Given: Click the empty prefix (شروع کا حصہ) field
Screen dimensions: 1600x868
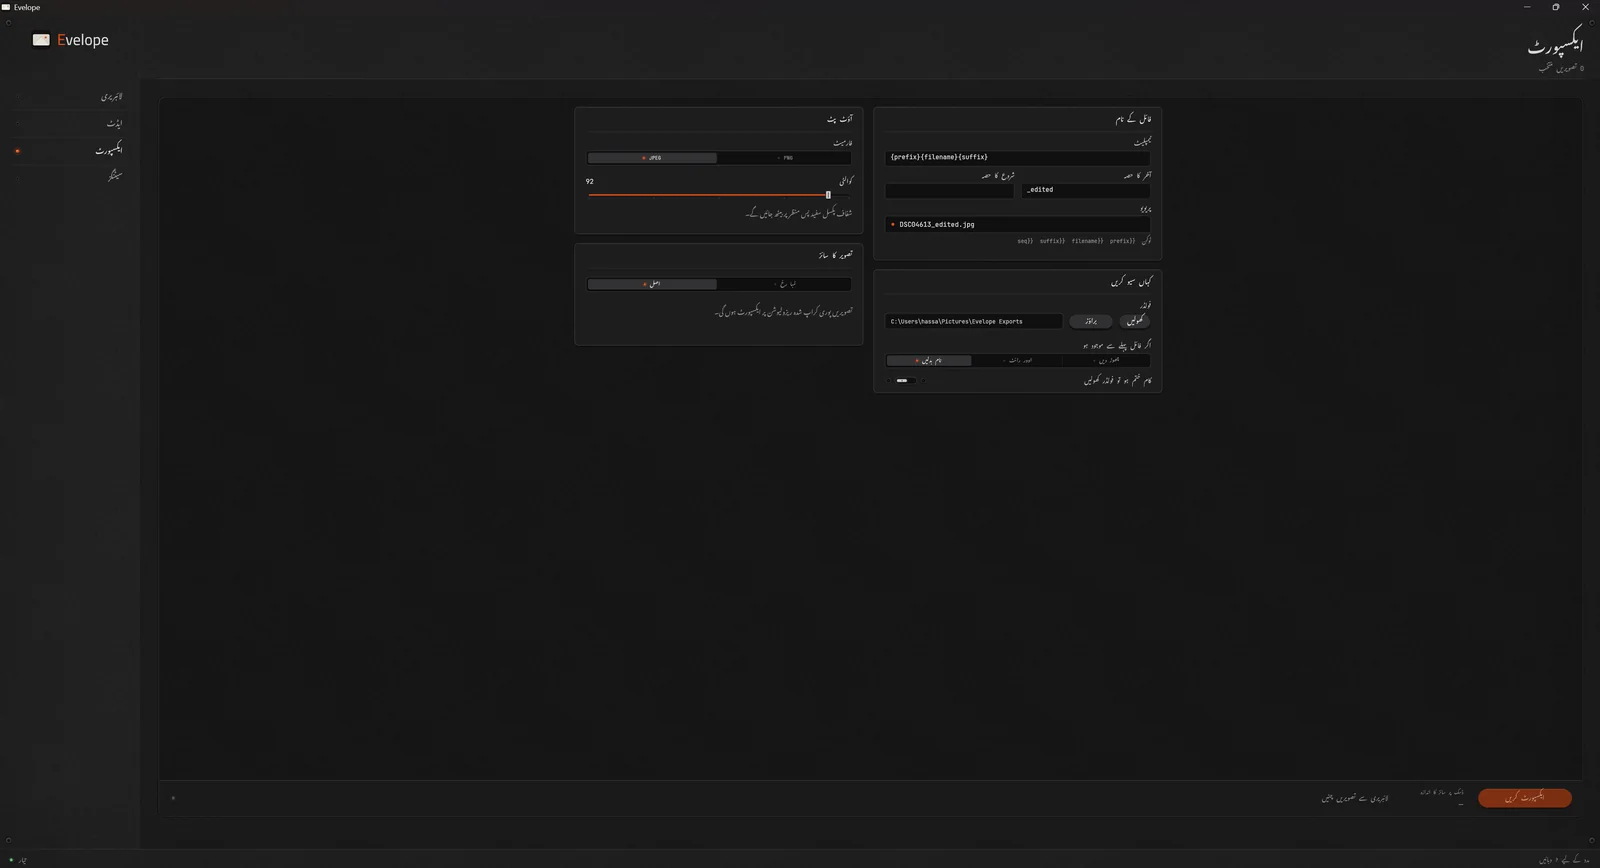Looking at the screenshot, I should pos(949,190).
